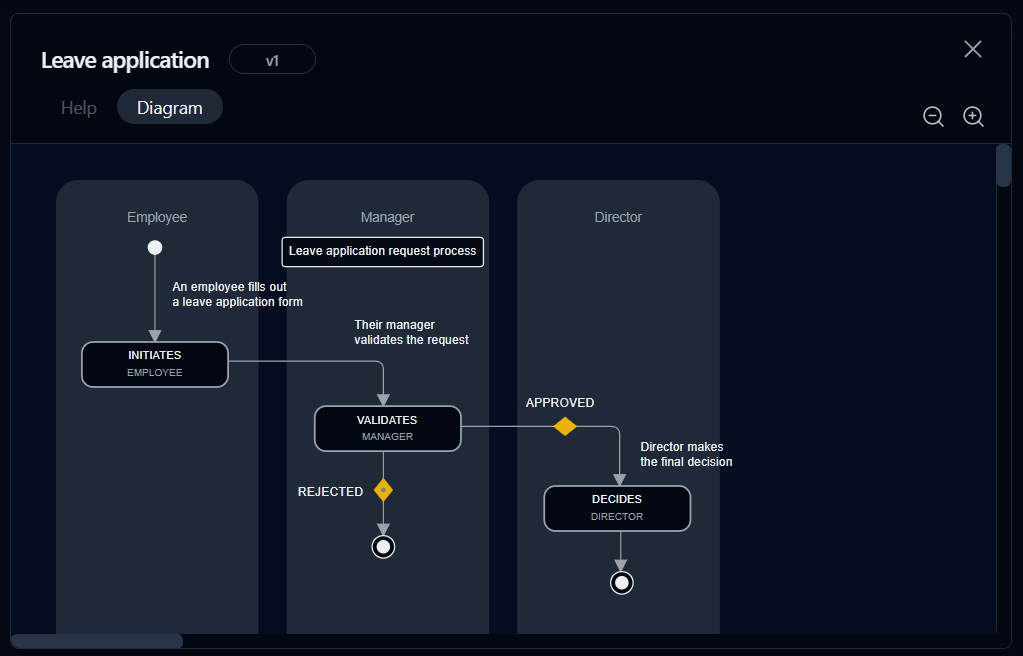
Task: Click the zoom in magnifier icon
Action: pyautogui.click(x=973, y=116)
